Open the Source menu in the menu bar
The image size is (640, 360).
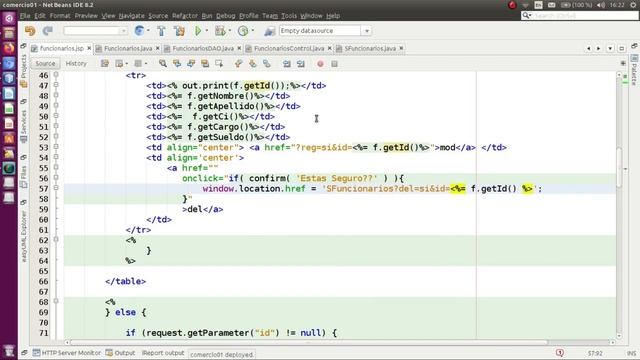click(158, 16)
